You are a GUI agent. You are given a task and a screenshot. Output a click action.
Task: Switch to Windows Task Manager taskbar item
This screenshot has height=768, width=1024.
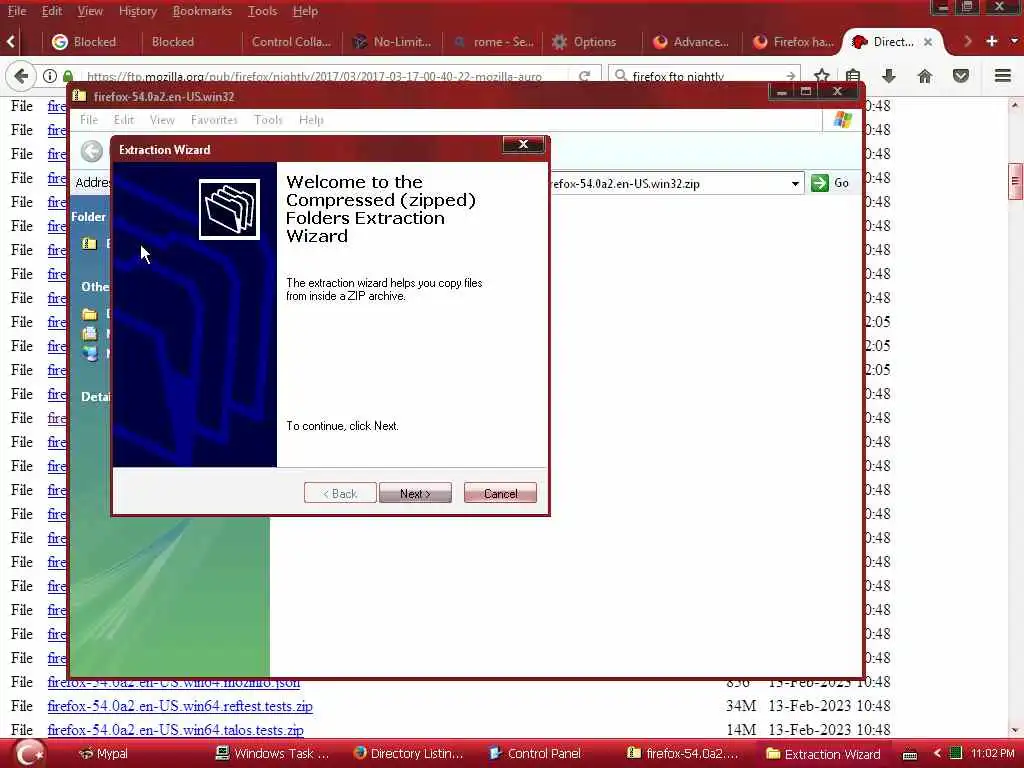(272, 754)
